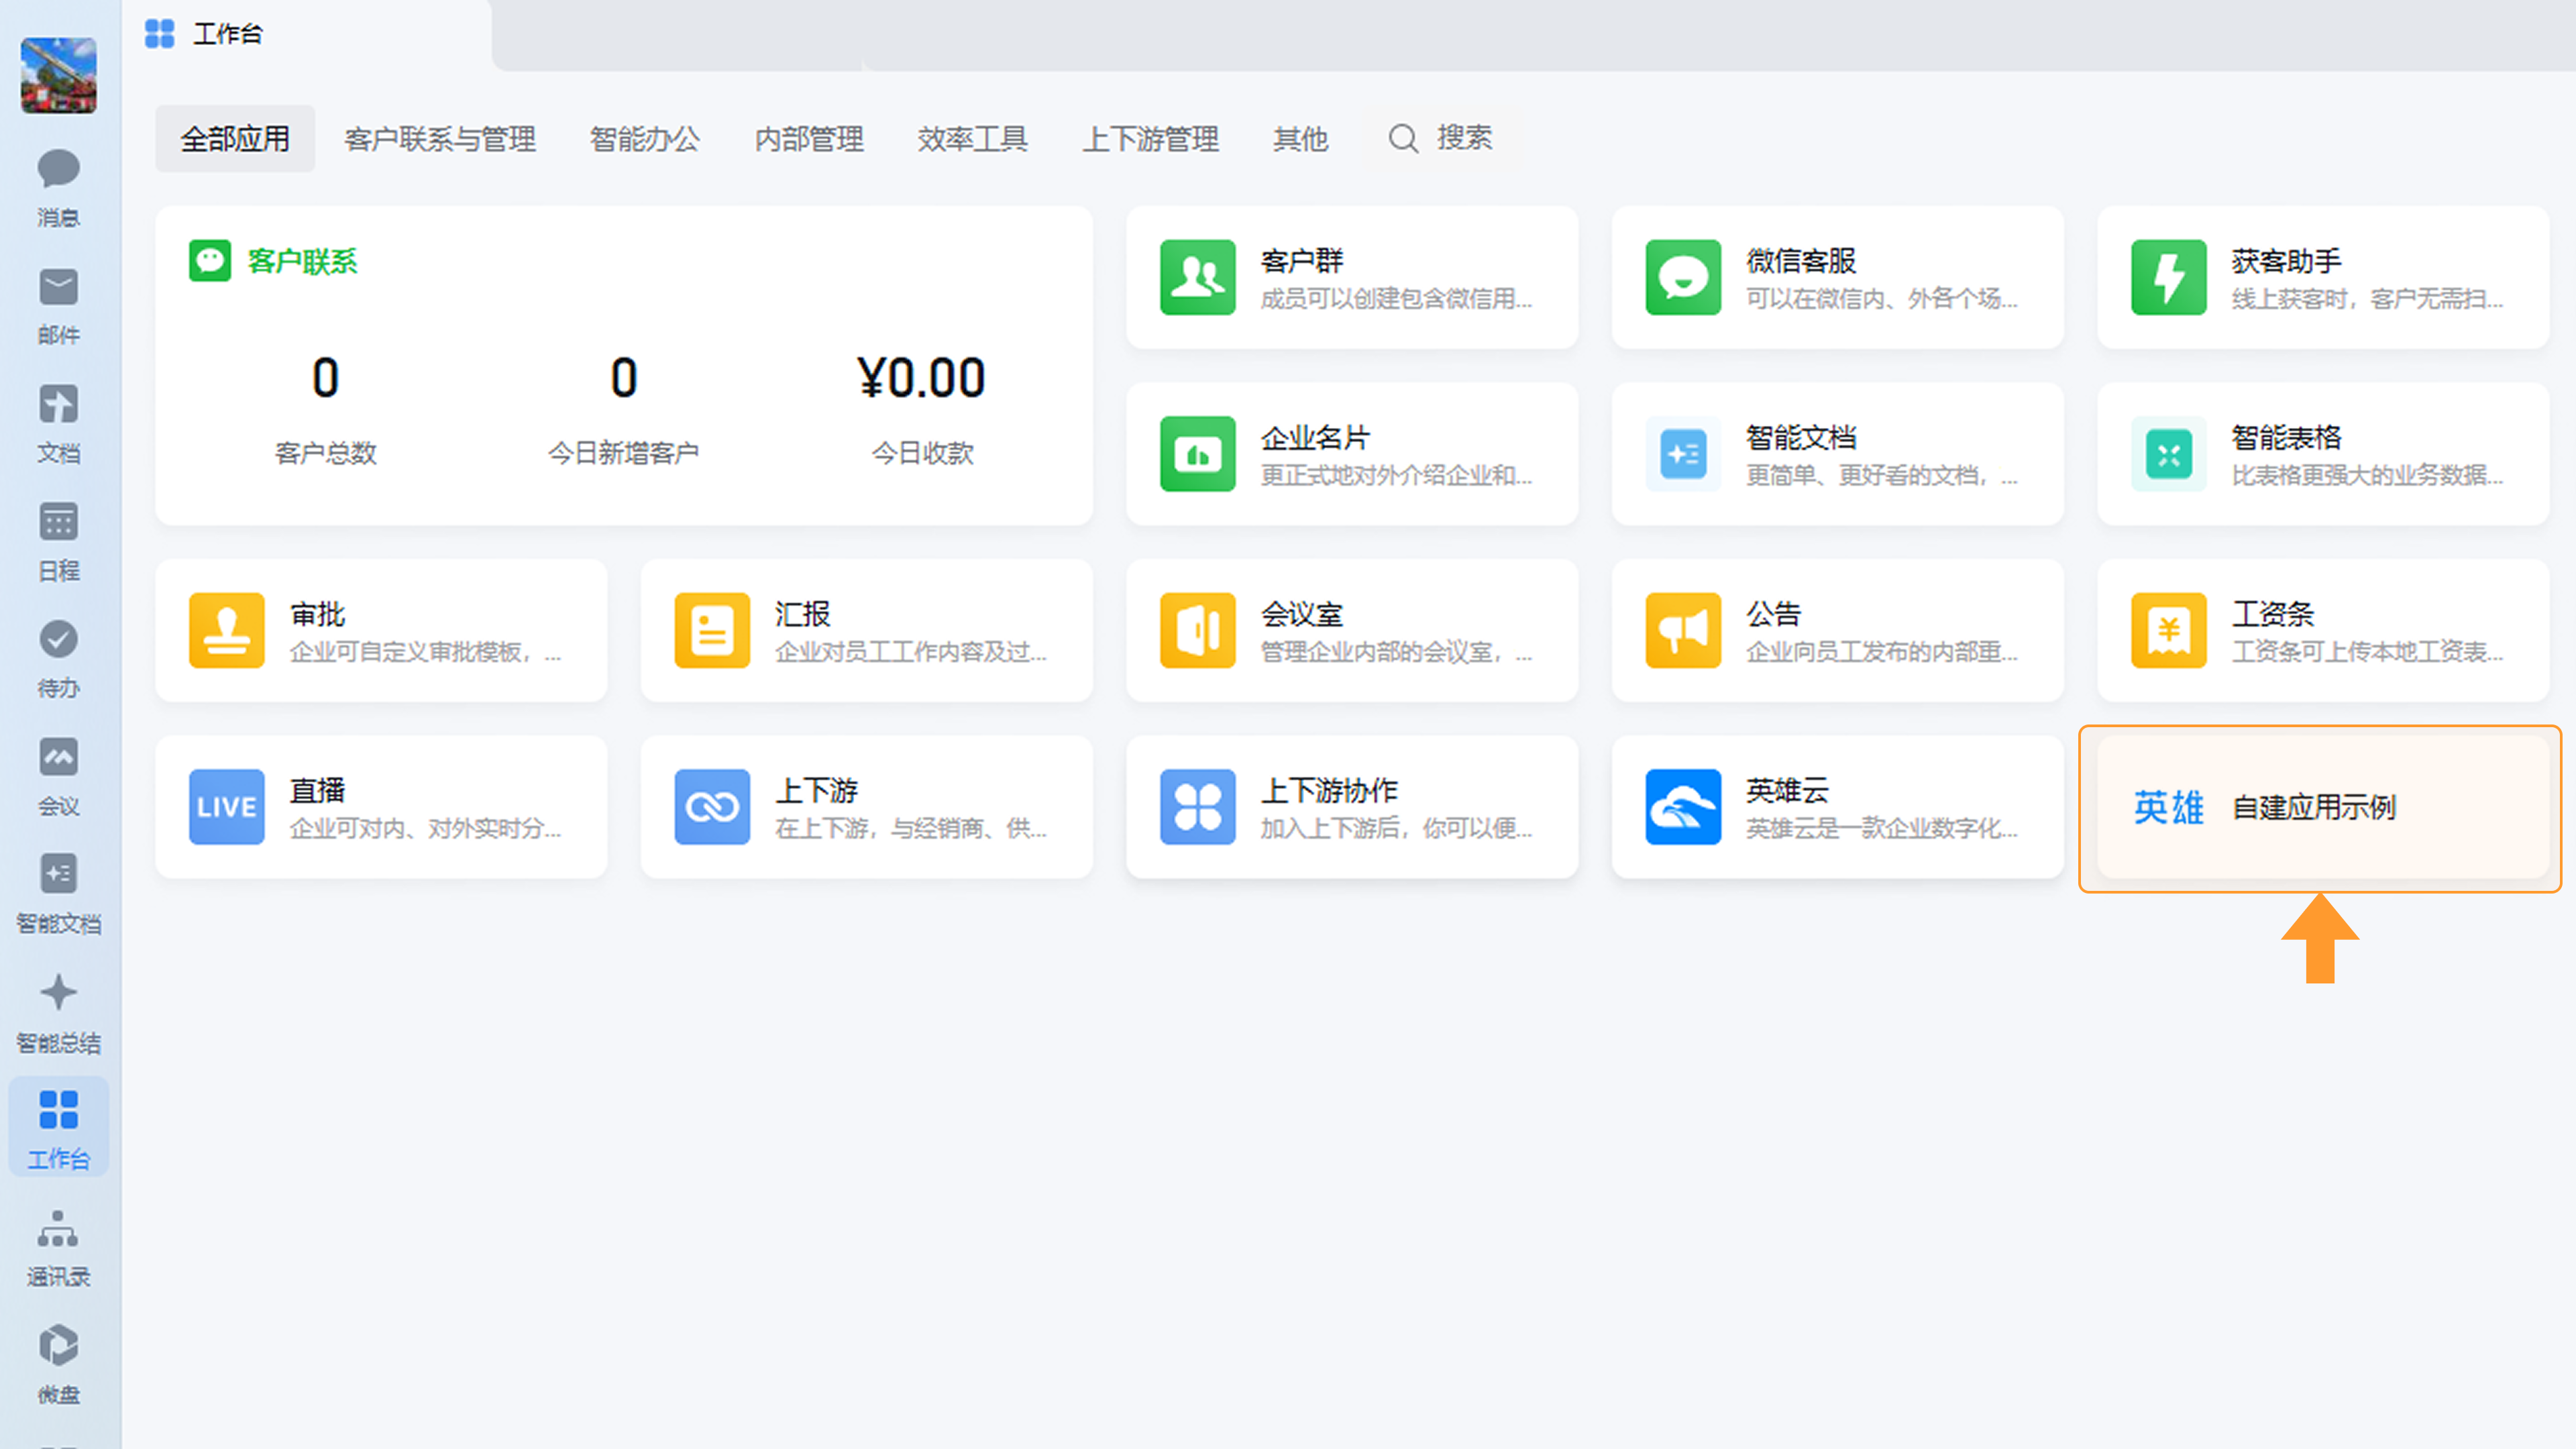Open the 直播 LIVE icon
Image resolution: width=2576 pixels, height=1449 pixels.
[x=226, y=807]
